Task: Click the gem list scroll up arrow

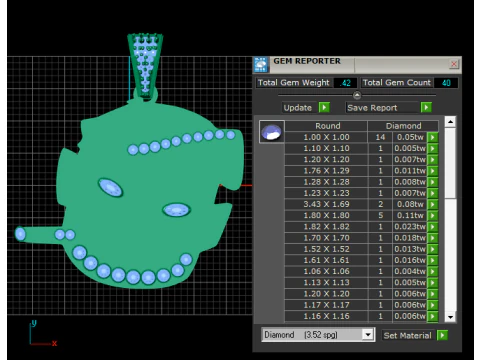Action: coord(450,122)
